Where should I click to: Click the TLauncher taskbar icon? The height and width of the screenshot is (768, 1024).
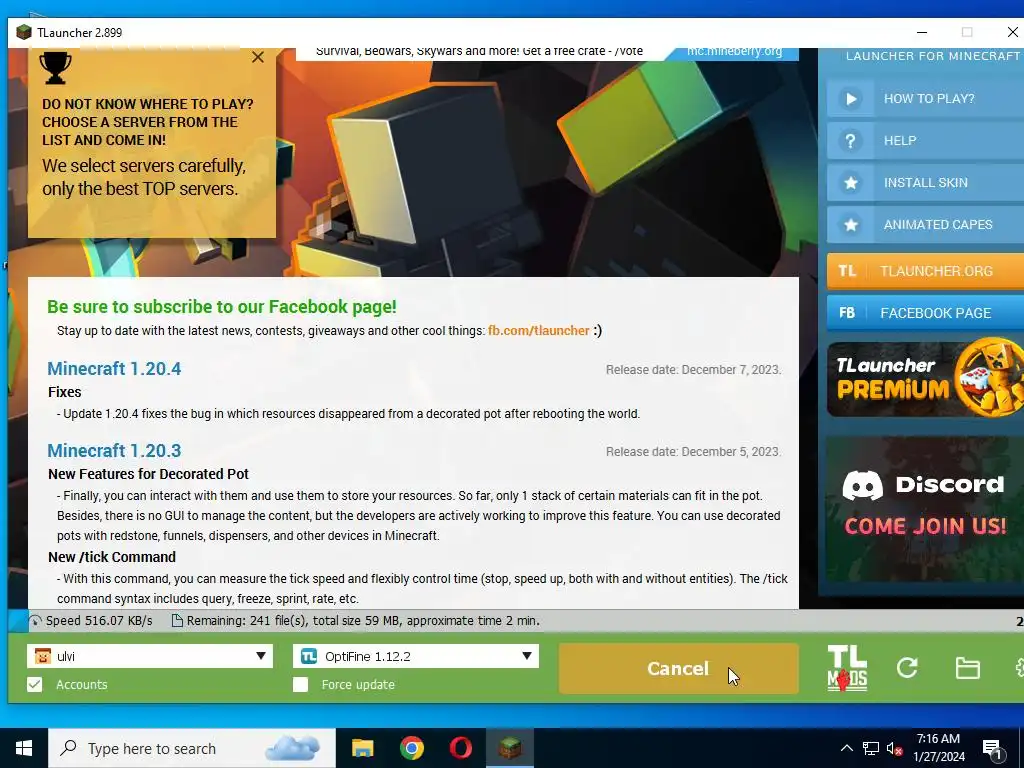(509, 748)
